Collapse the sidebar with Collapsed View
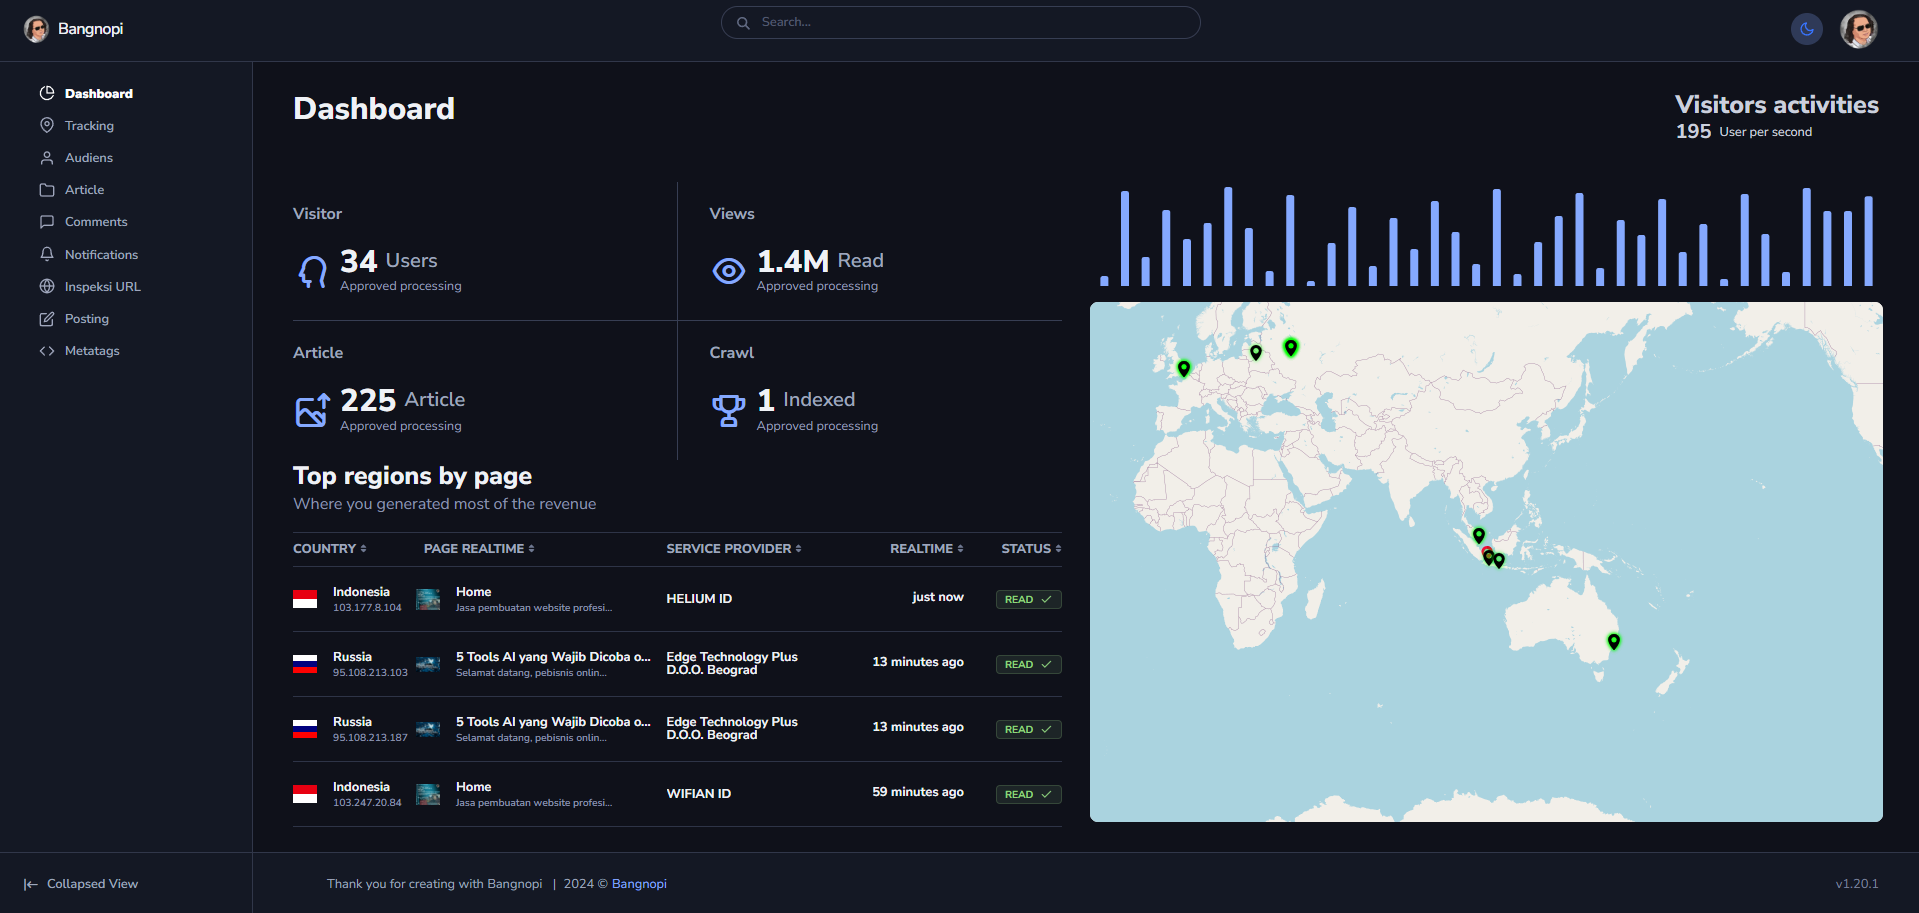 pyautogui.click(x=81, y=884)
